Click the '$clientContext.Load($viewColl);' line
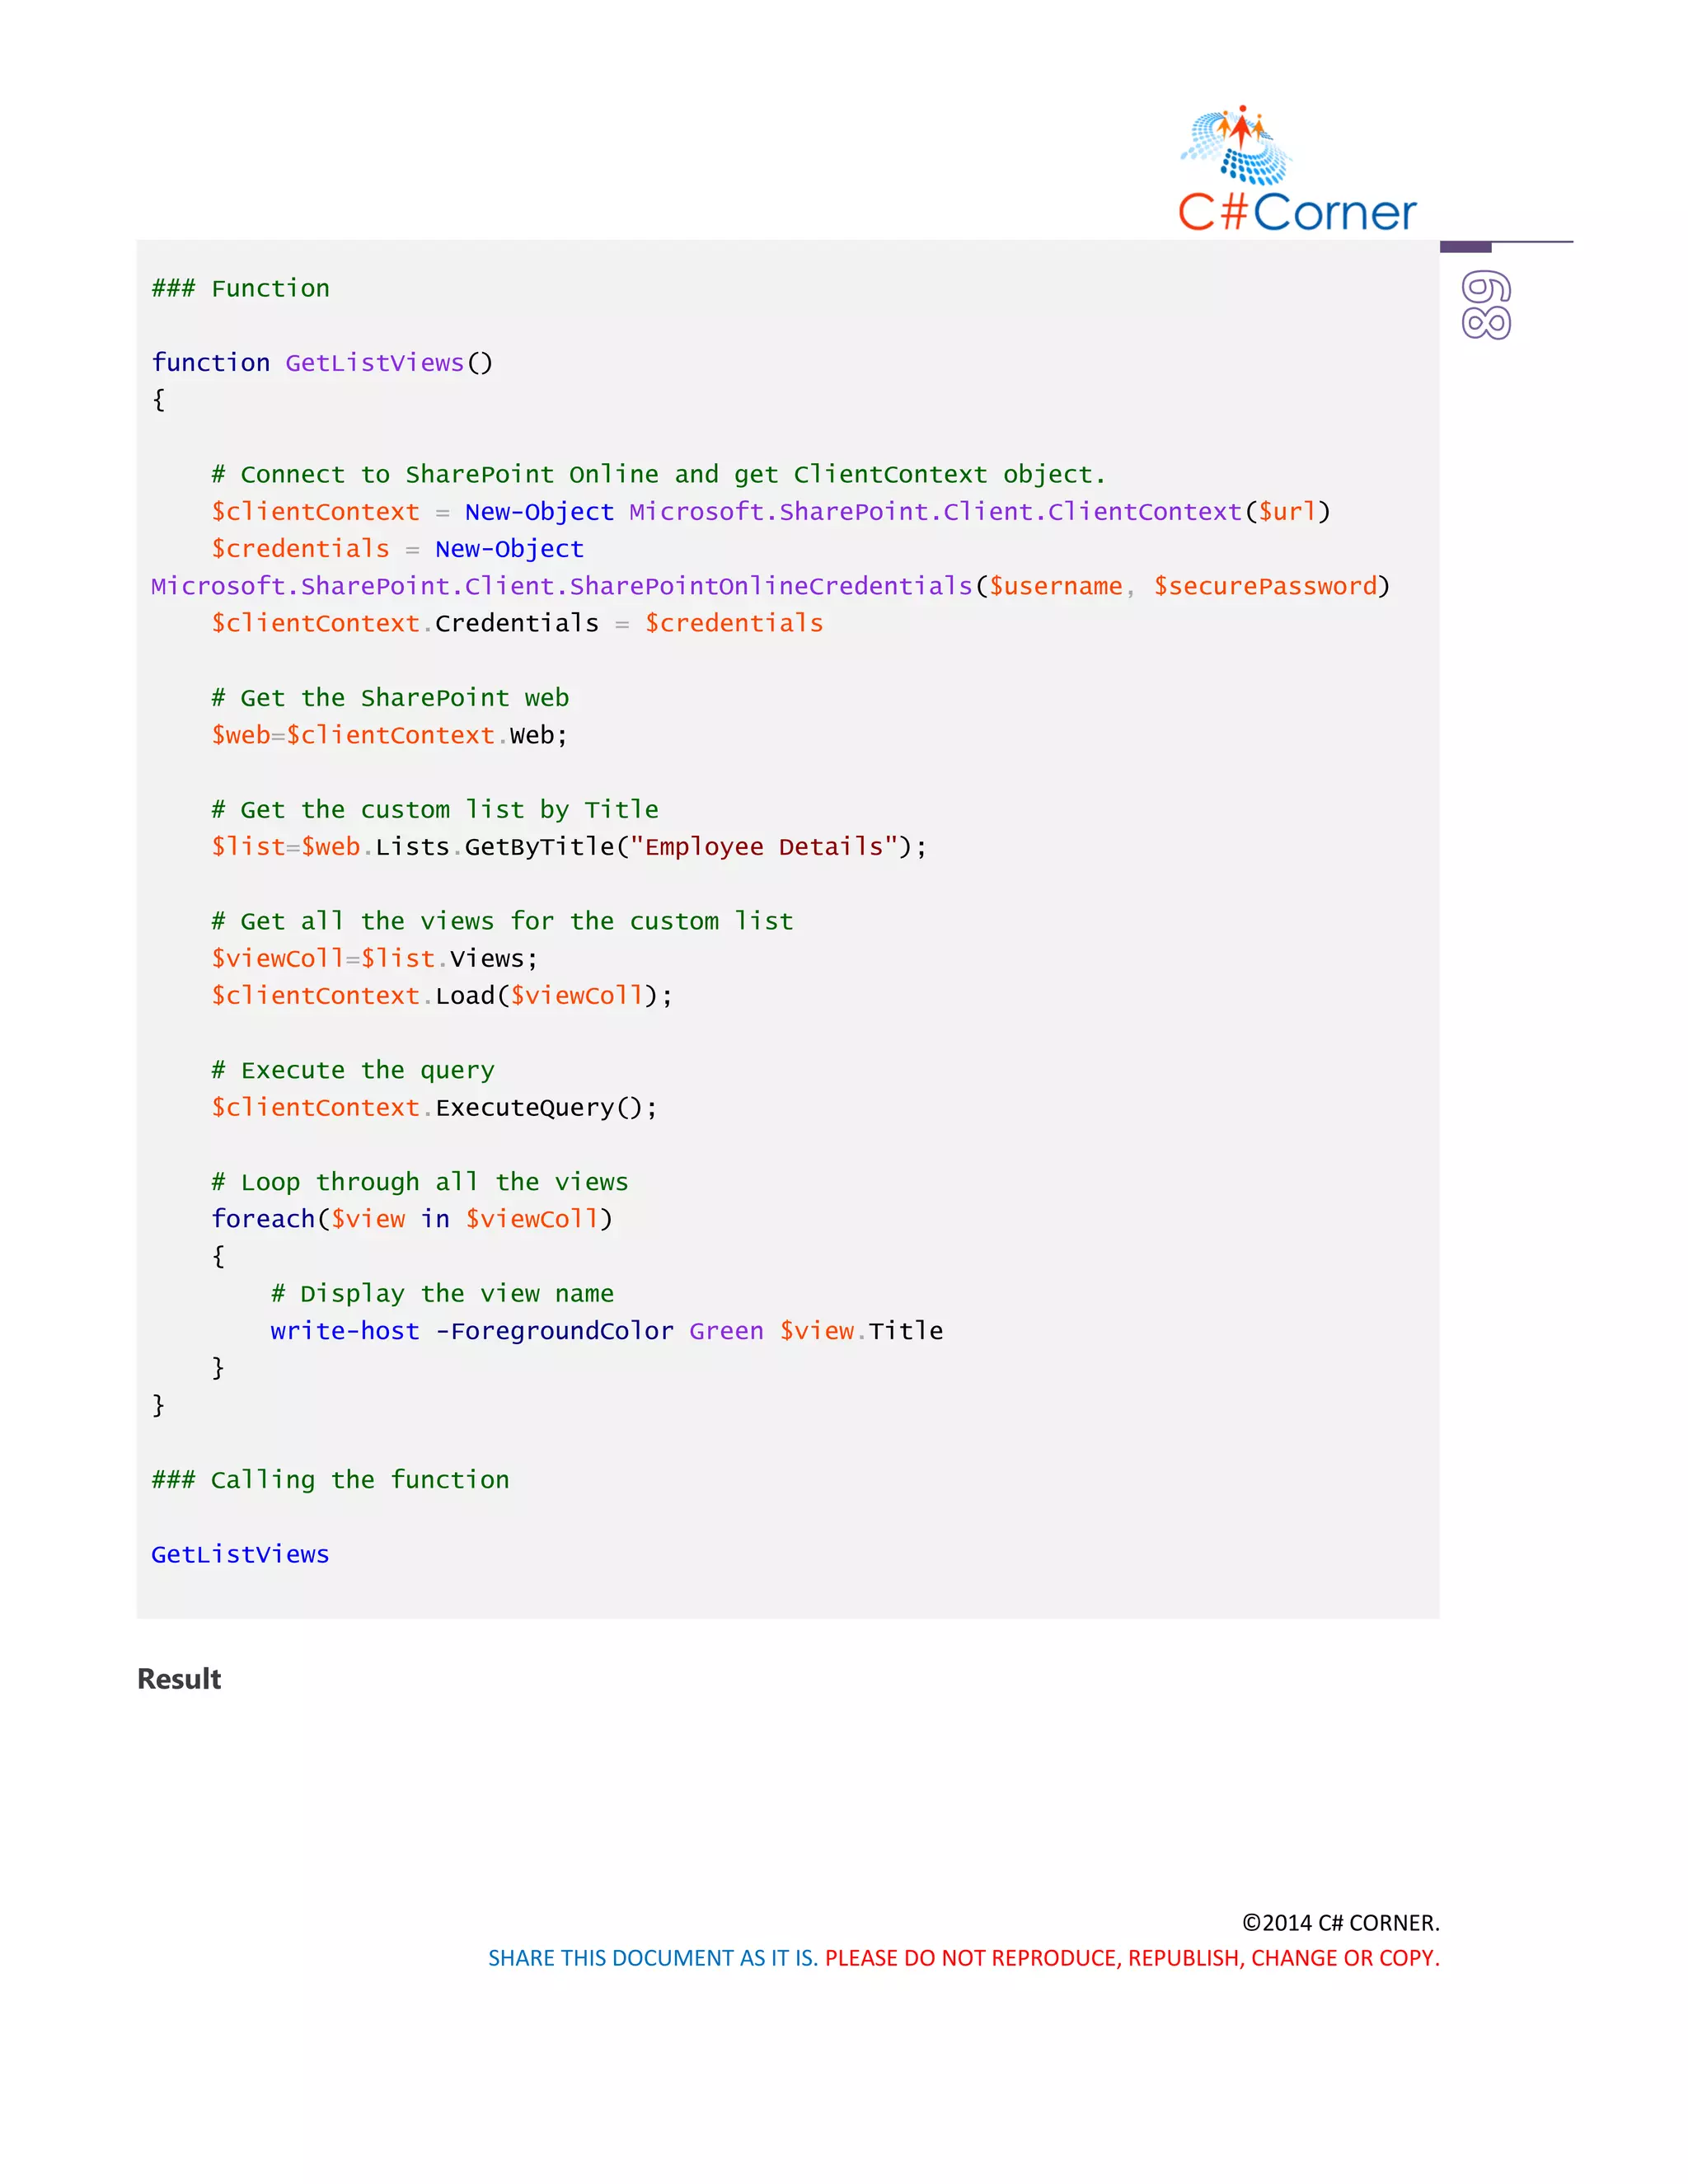Image resolution: width=1688 pixels, height=2184 pixels. click(x=442, y=996)
